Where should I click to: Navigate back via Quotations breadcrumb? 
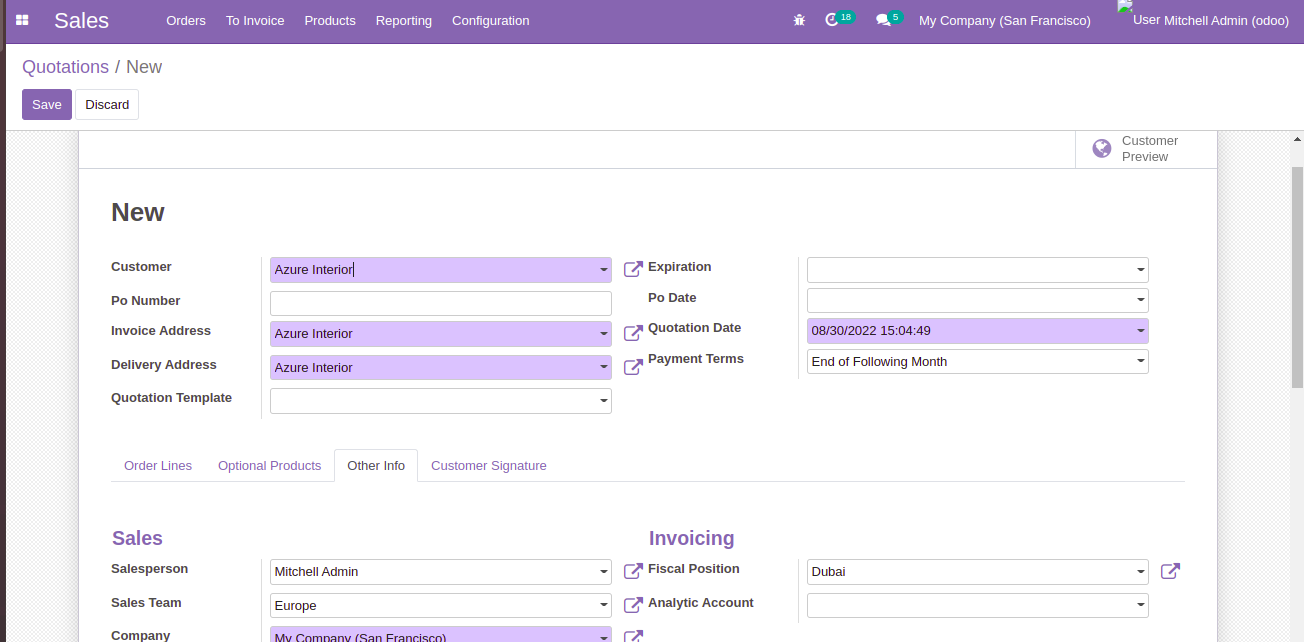pyautogui.click(x=65, y=66)
